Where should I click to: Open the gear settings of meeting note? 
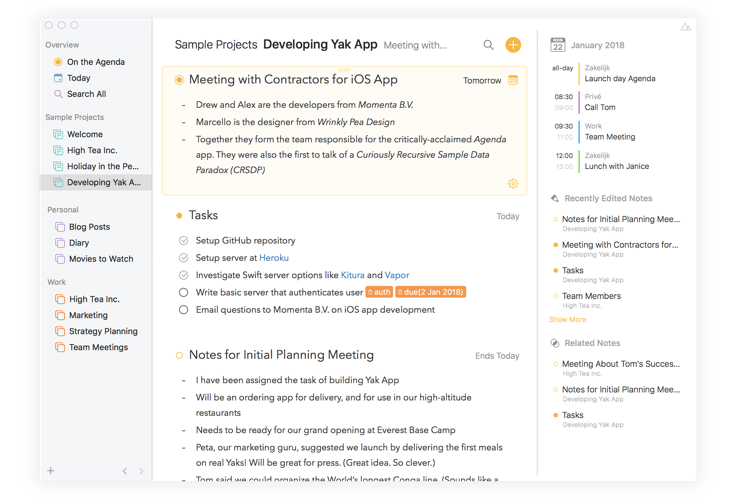click(x=513, y=184)
